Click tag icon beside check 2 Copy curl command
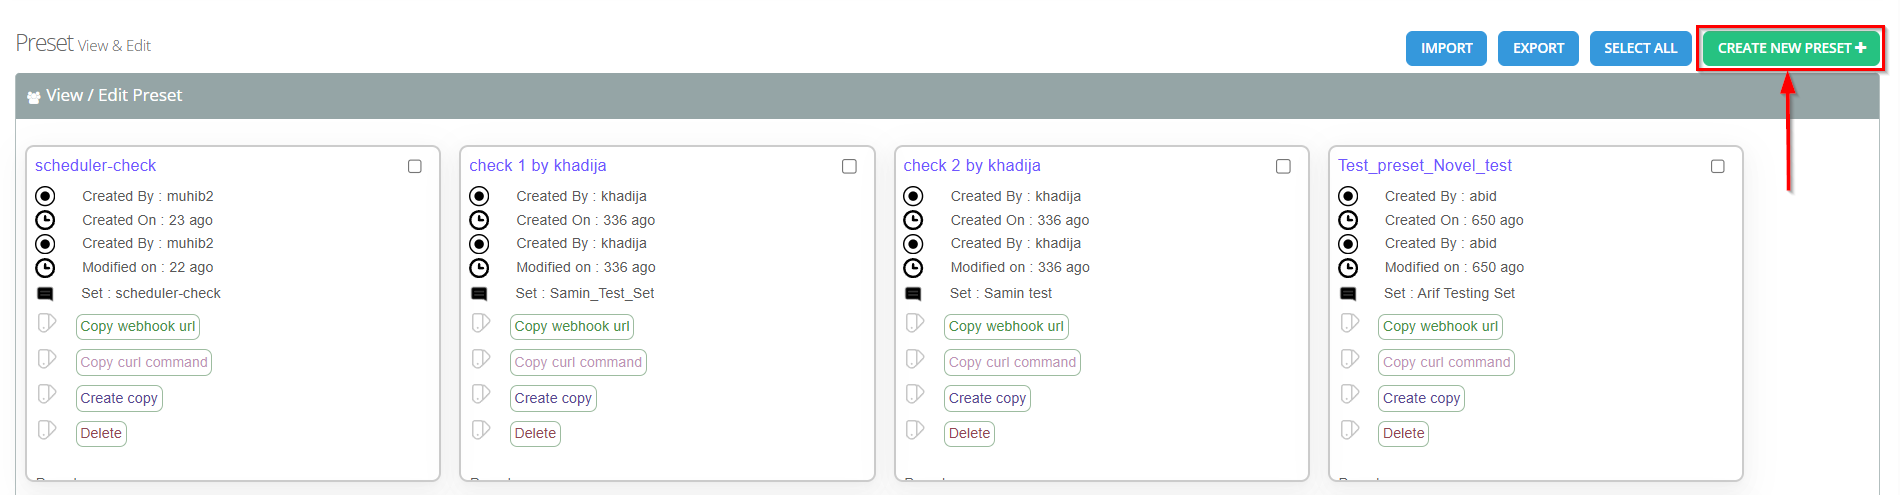The height and width of the screenshot is (495, 1900). pos(915,359)
